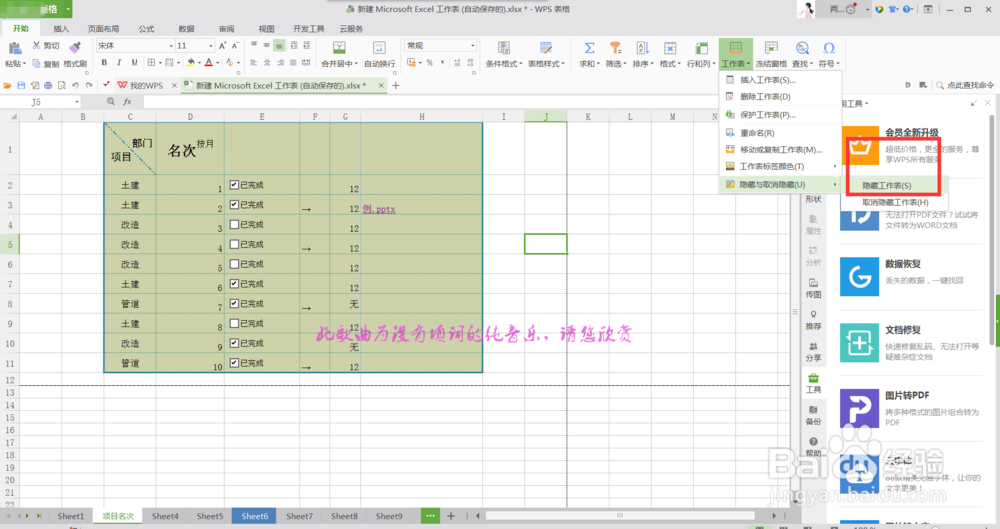This screenshot has height=529, width=1000.
Task: Click the green more-sheets ellipsis button
Action: 430,516
